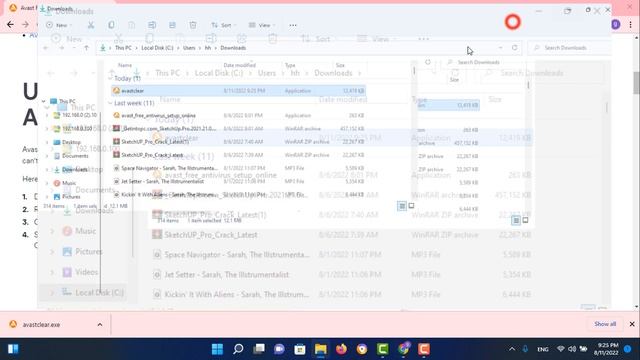Open the See more three-dot menu
The width and height of the screenshot is (640, 360).
coord(293,25)
